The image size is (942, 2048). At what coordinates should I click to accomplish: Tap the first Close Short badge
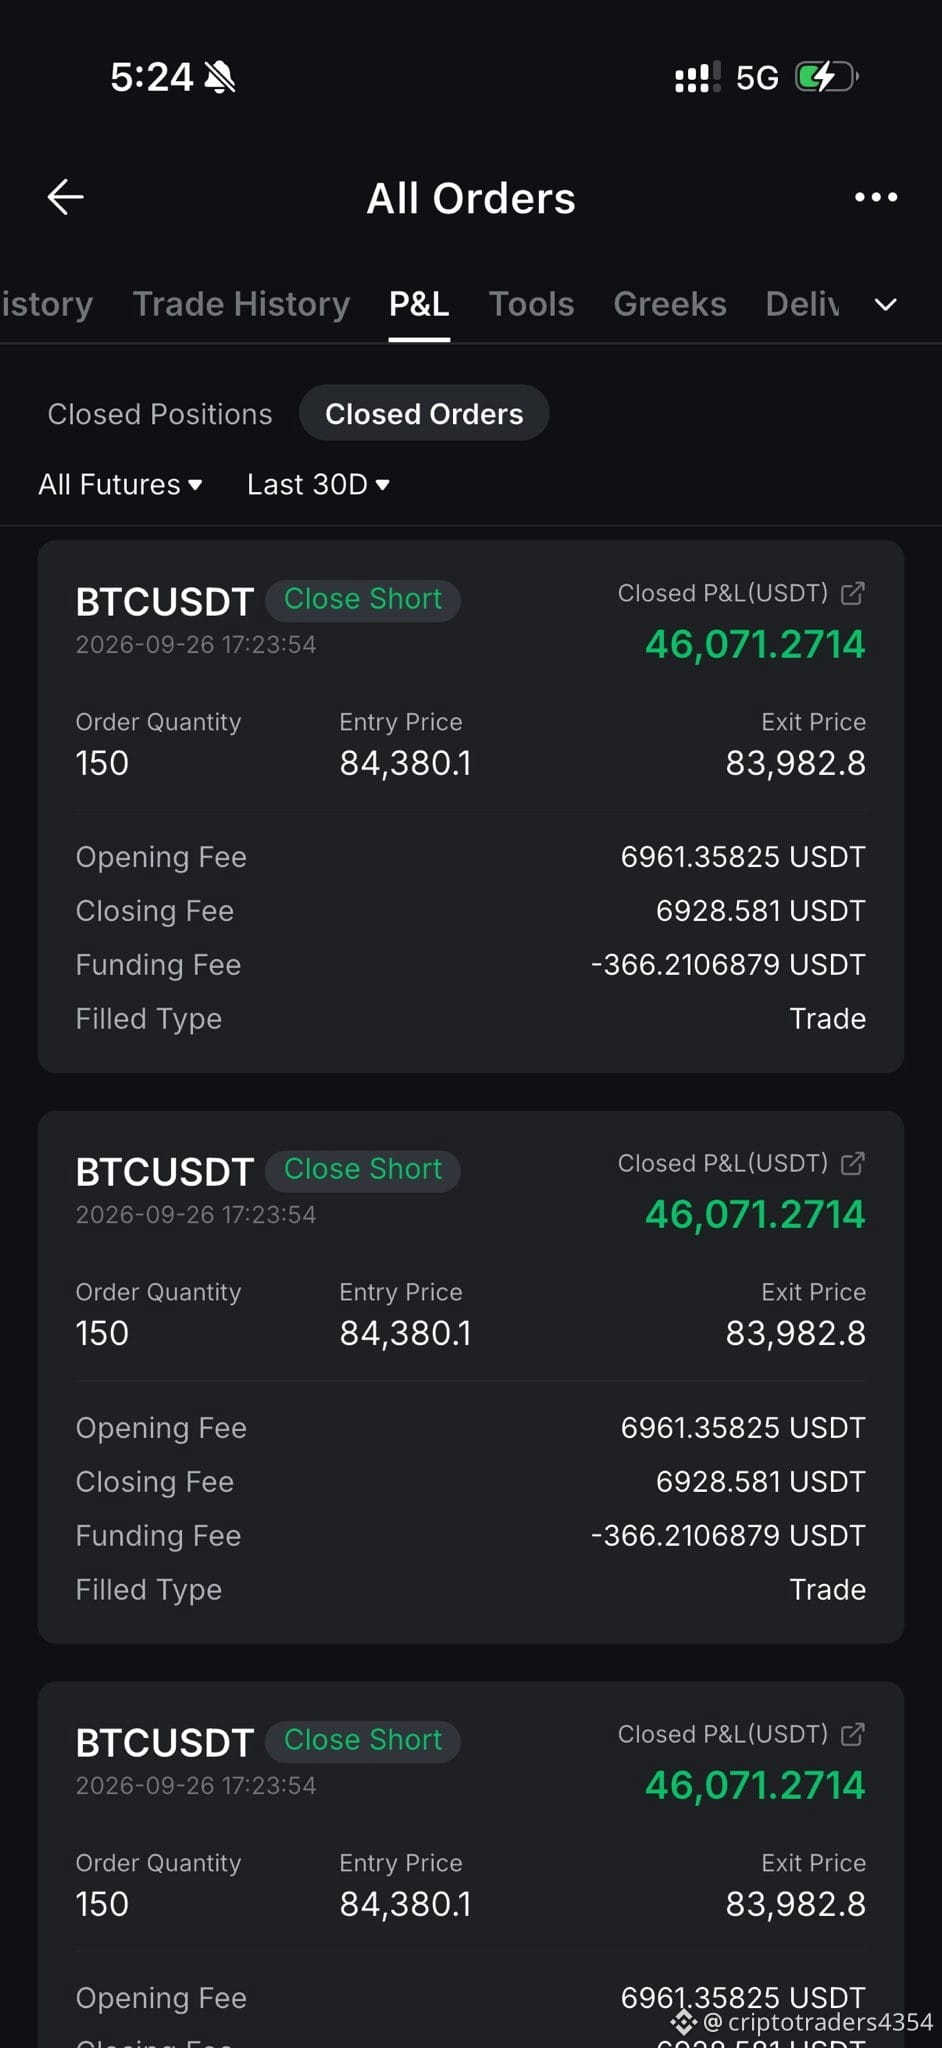pyautogui.click(x=363, y=600)
